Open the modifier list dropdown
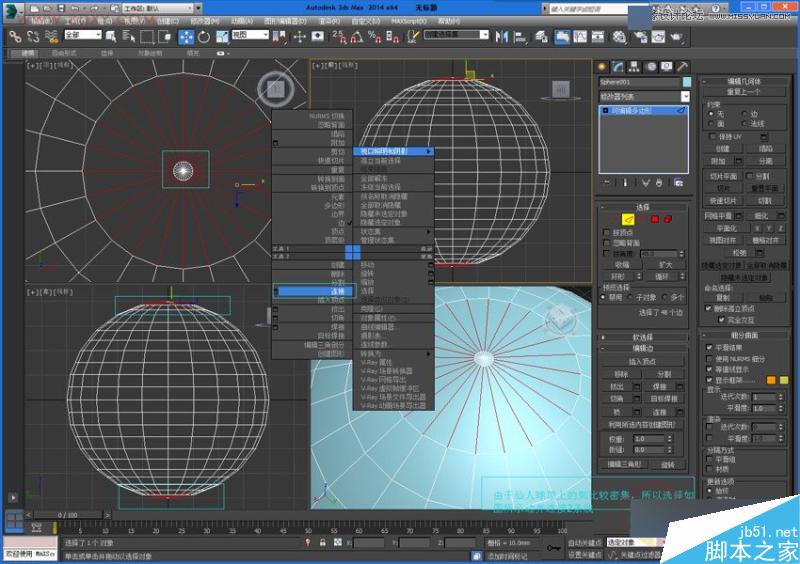 click(x=684, y=96)
